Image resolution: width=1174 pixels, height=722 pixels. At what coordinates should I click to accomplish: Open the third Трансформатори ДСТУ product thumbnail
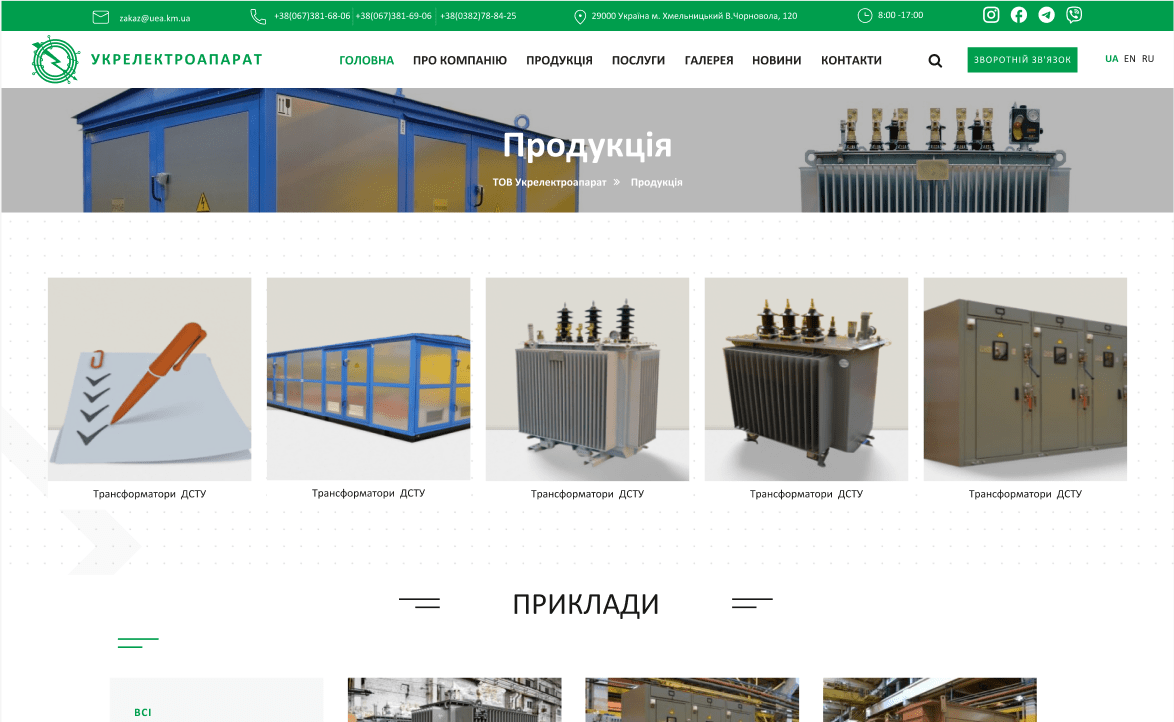(587, 378)
